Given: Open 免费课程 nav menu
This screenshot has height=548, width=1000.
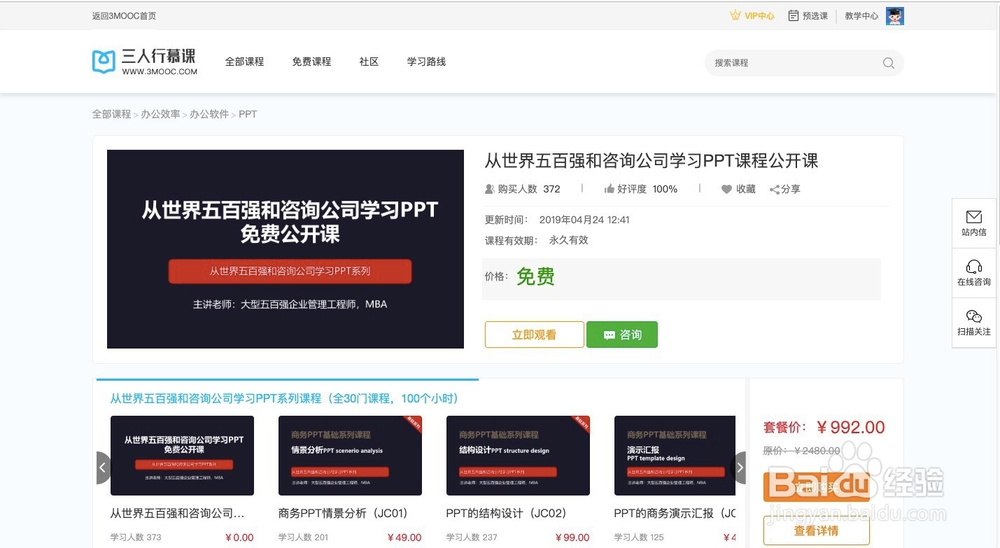Looking at the screenshot, I should [x=311, y=62].
